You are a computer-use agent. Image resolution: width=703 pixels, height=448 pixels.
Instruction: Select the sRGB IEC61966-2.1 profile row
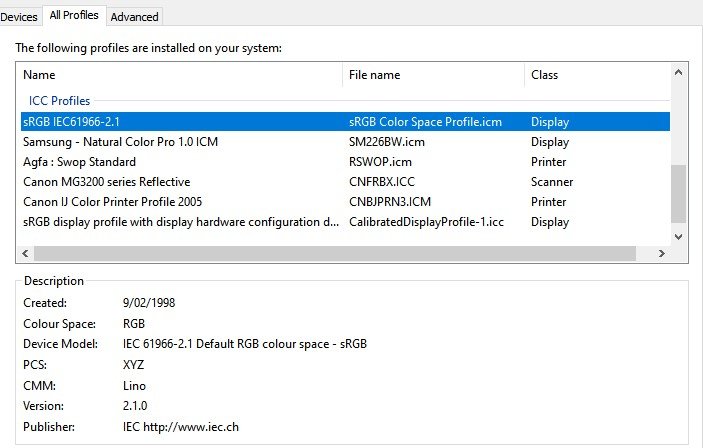point(345,122)
